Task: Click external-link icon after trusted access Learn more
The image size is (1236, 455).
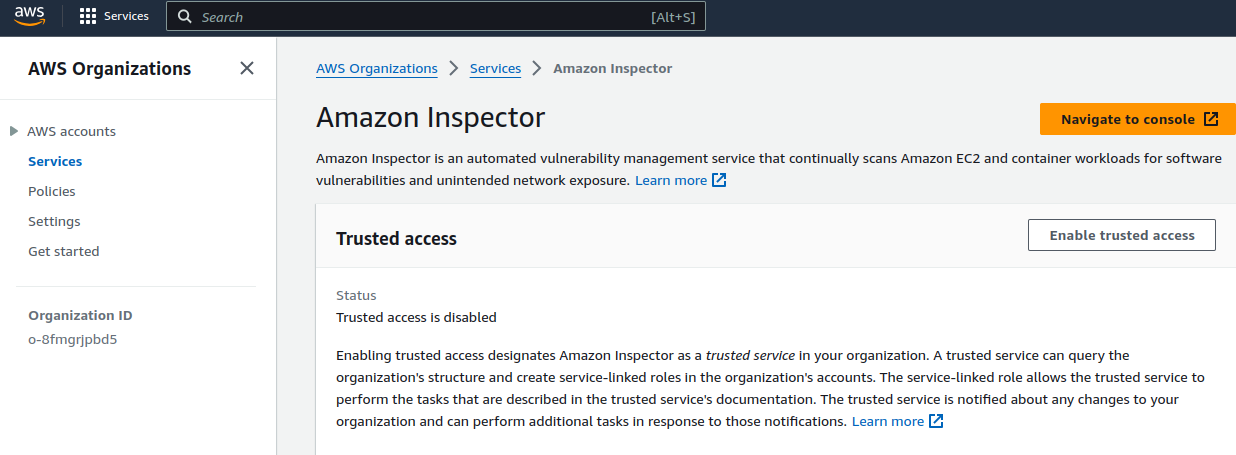Action: coord(936,421)
